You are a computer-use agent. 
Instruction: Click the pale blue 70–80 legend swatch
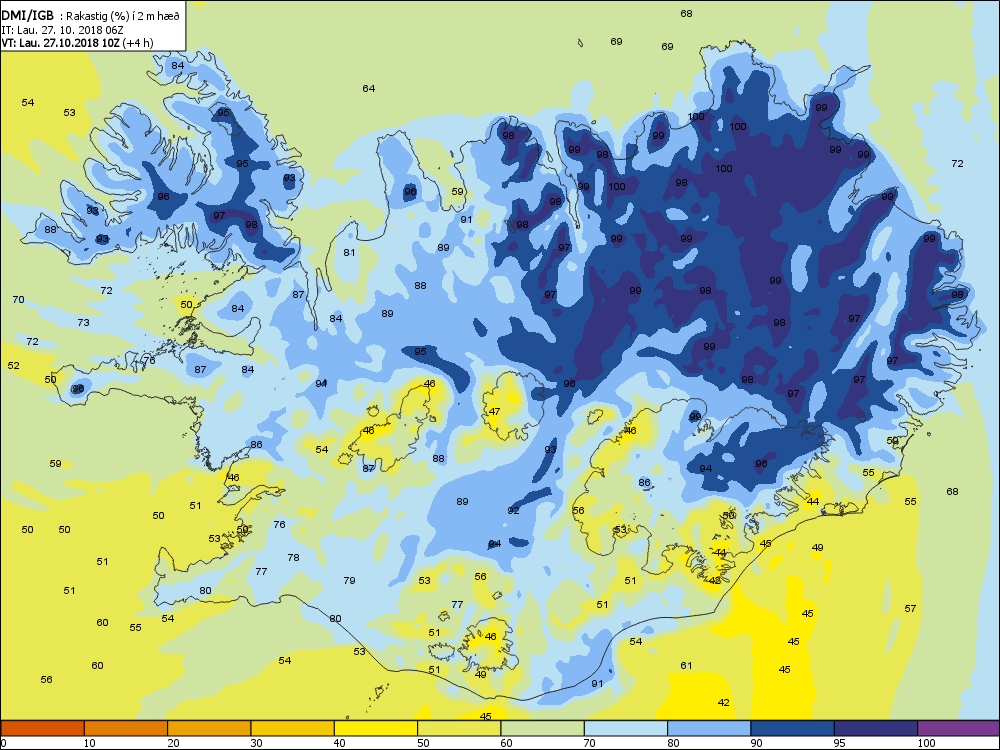tap(626, 728)
